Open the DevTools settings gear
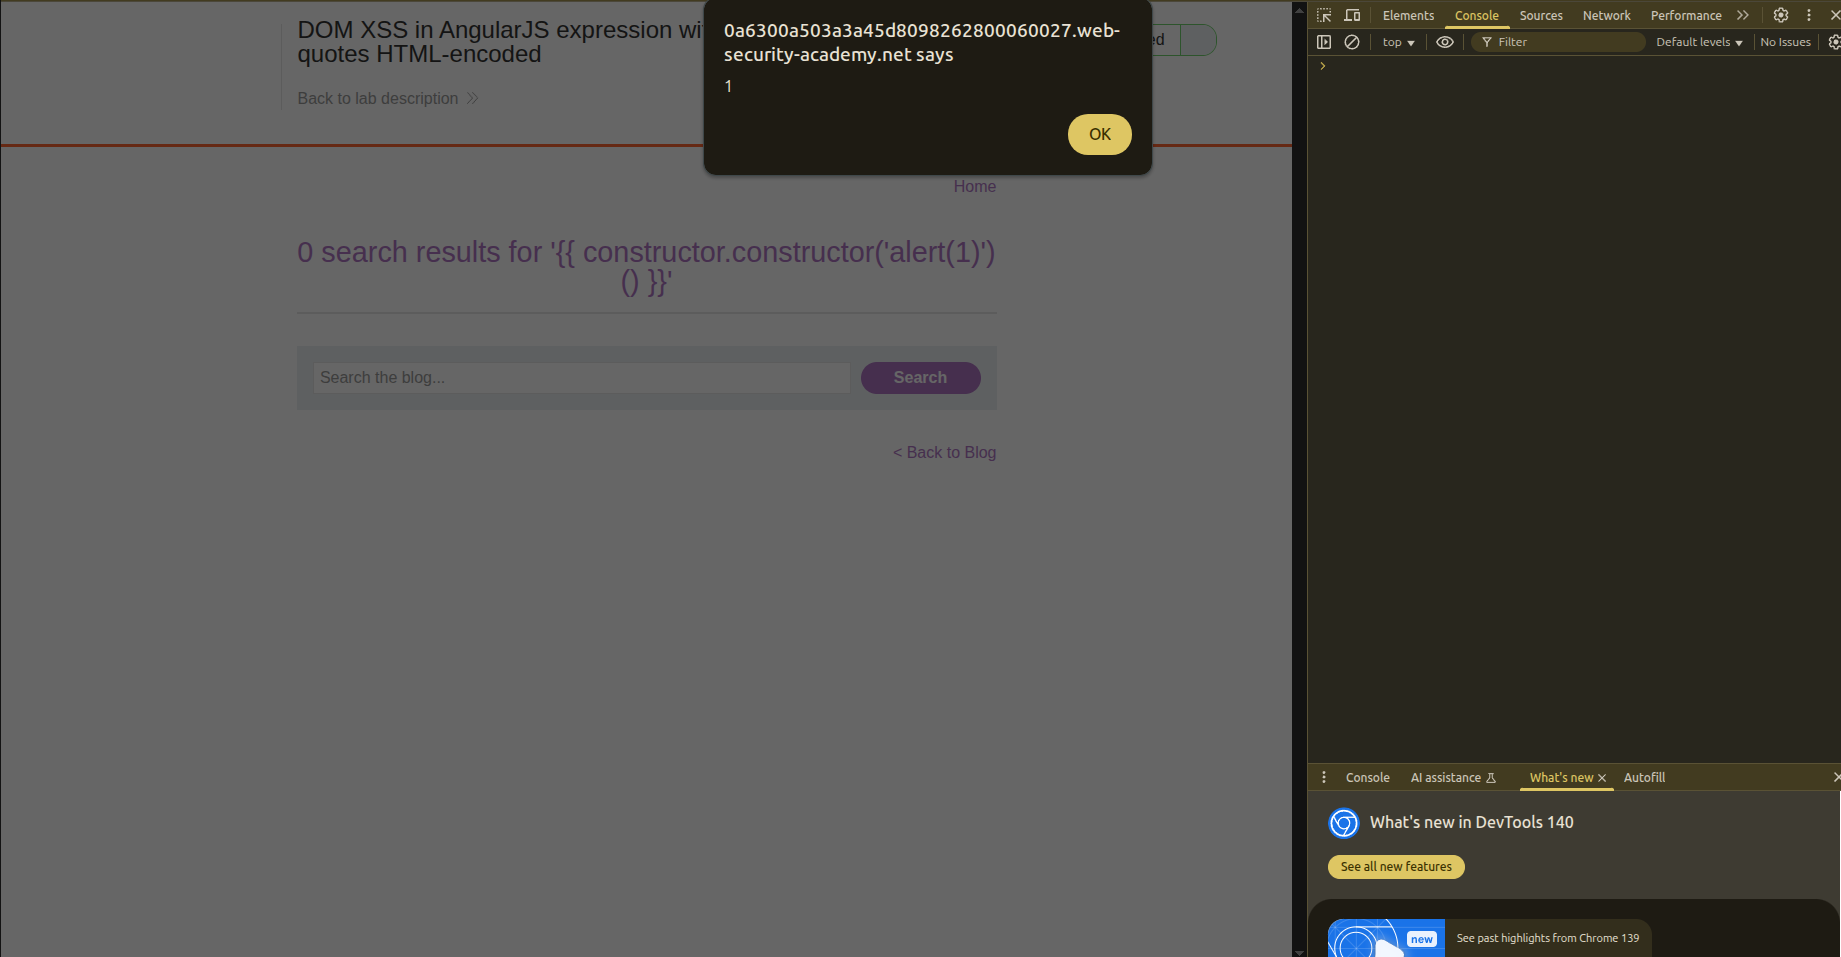Image resolution: width=1841 pixels, height=957 pixels. point(1781,15)
